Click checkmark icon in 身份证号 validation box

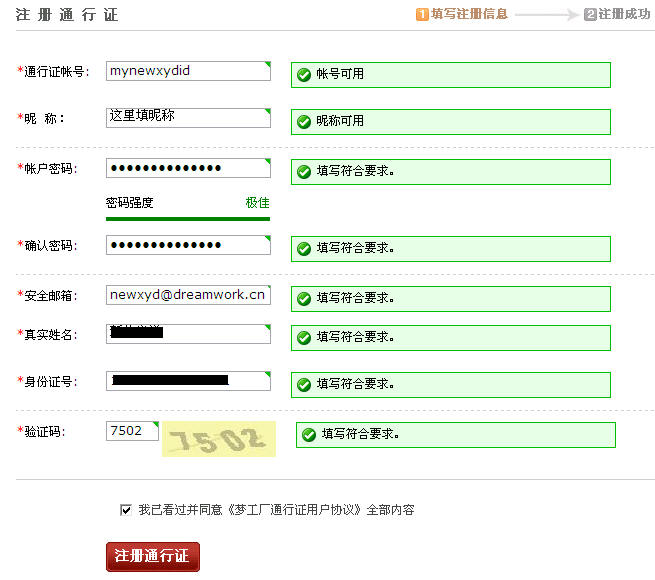(x=304, y=385)
